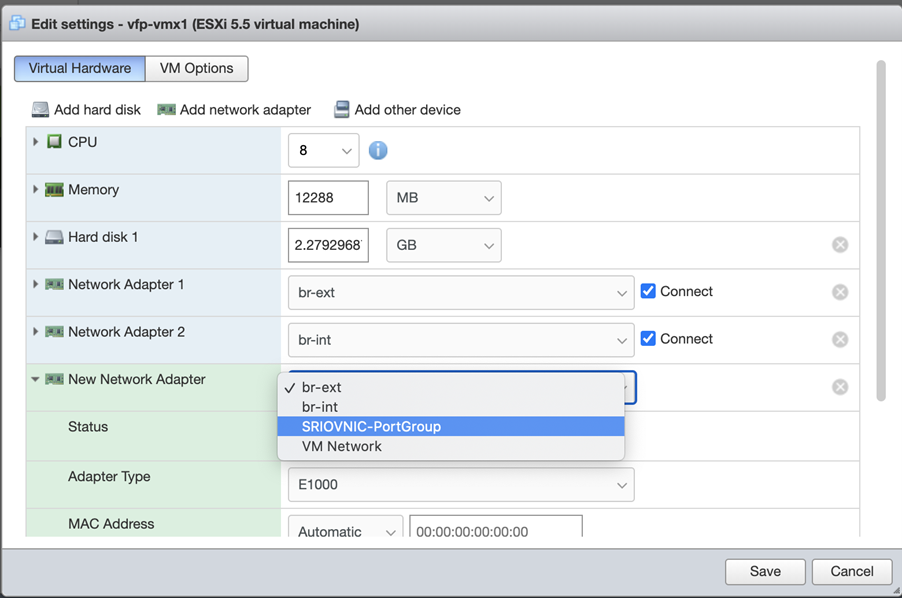Expand the CPU settings row
Screen dimensions: 902x598
36,142
